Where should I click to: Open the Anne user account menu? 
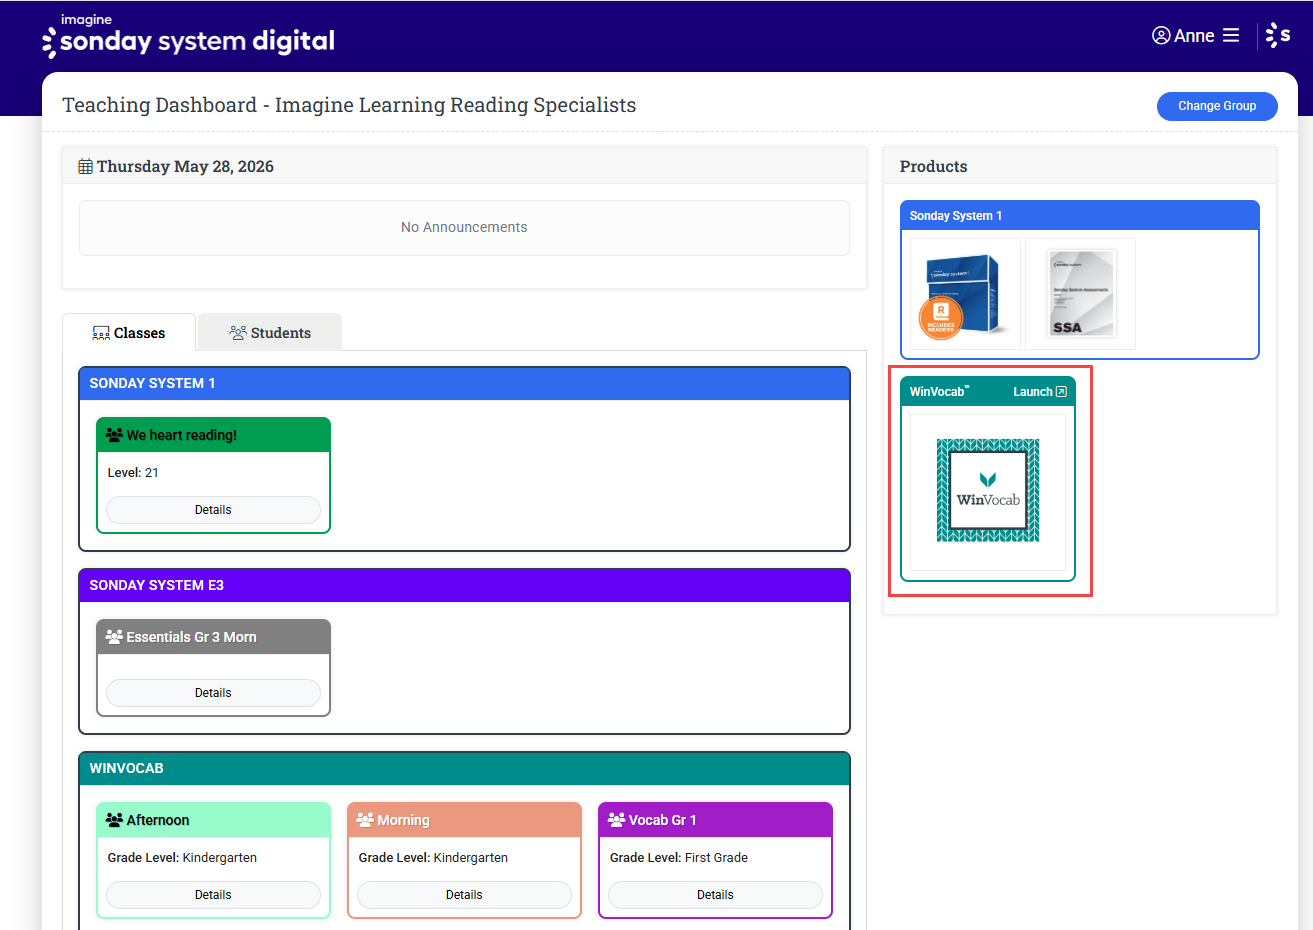point(1183,36)
